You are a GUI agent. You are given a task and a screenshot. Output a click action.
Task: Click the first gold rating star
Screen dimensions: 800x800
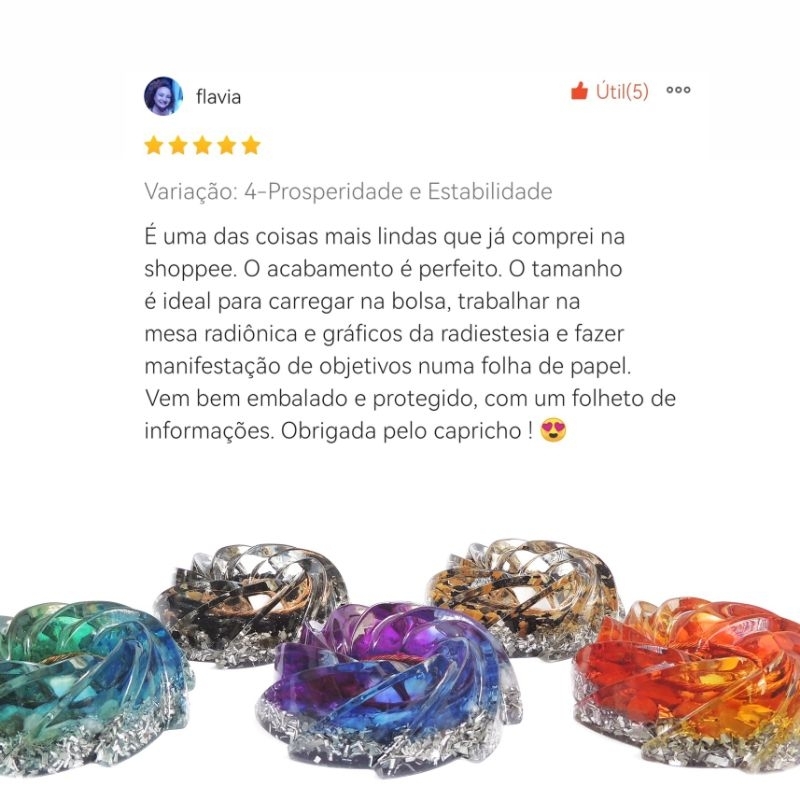tap(154, 145)
